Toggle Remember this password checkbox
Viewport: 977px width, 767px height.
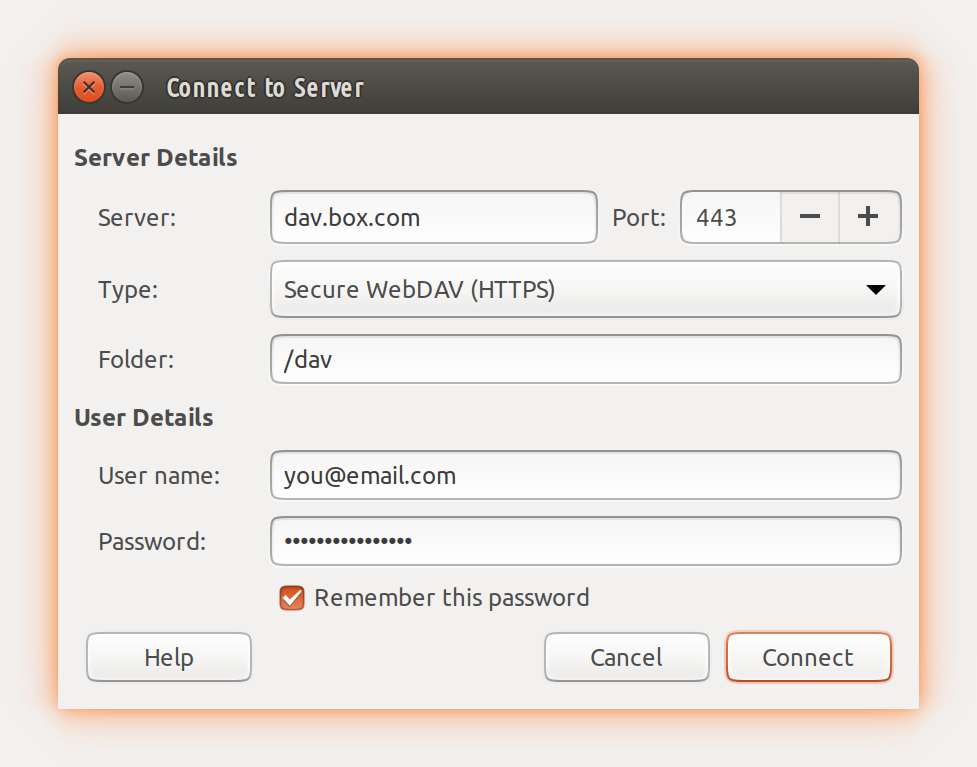(292, 598)
